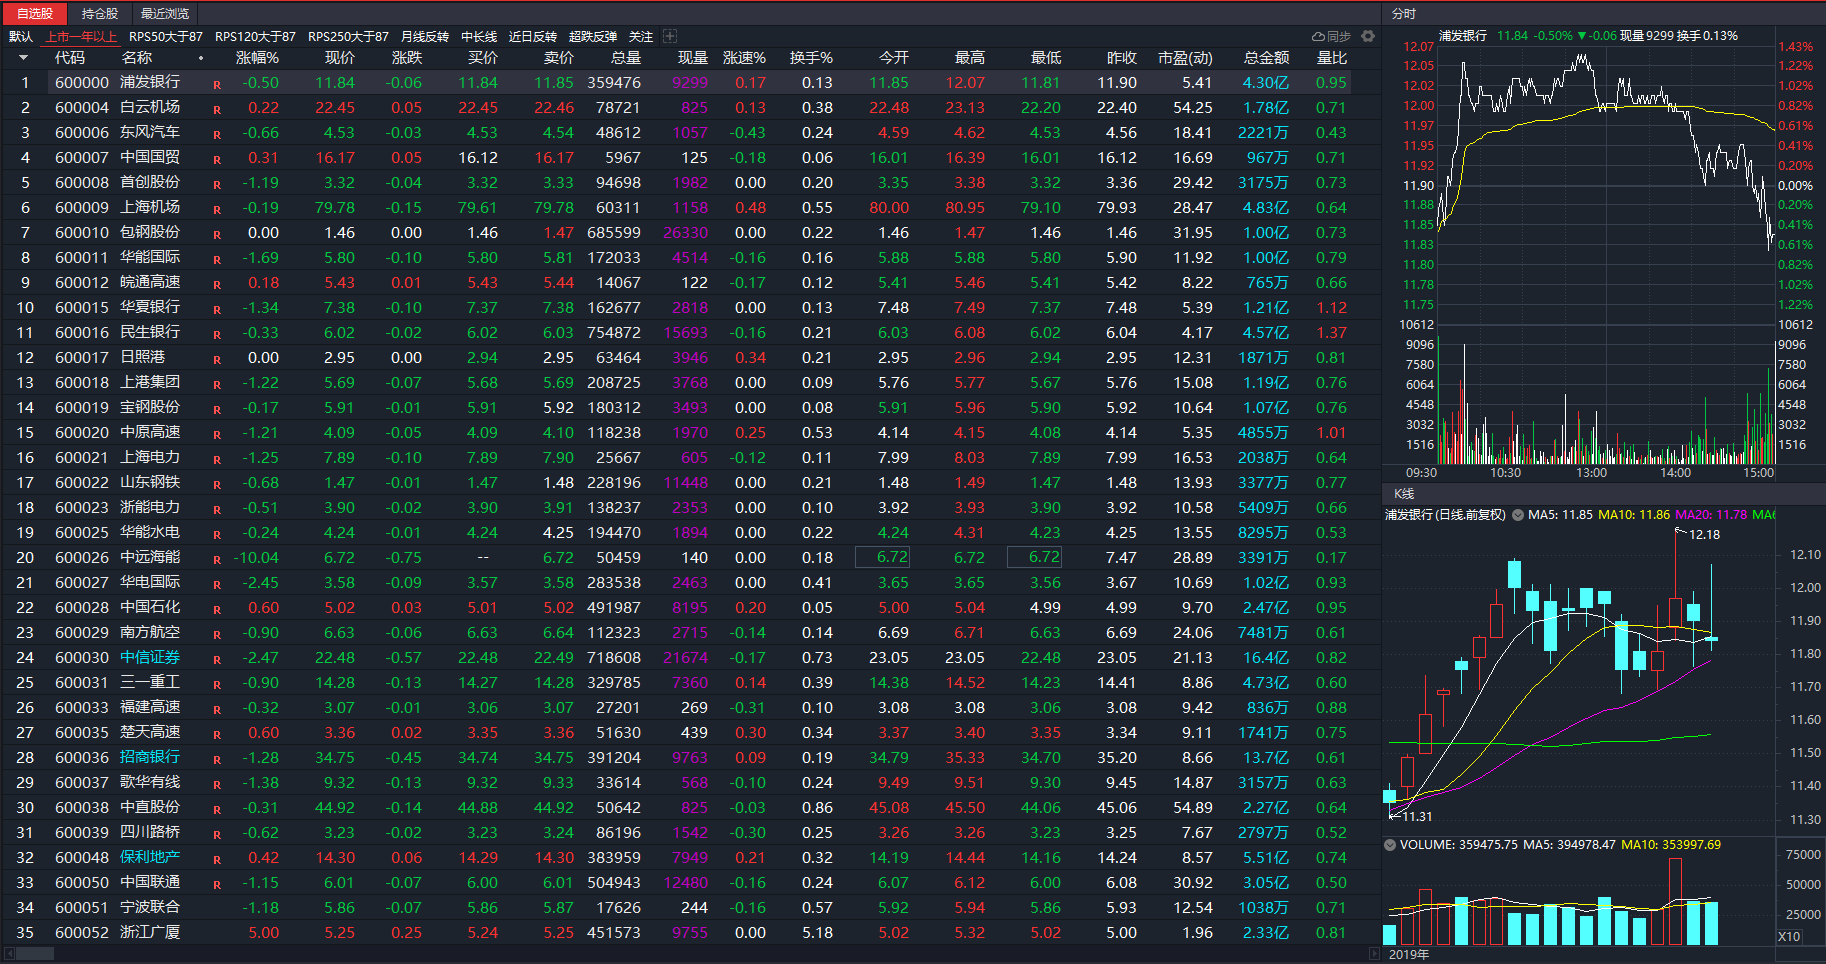Screen dimensions: 1826x964
Task: Click the R marker for 招商银行
Action: pyautogui.click(x=217, y=759)
